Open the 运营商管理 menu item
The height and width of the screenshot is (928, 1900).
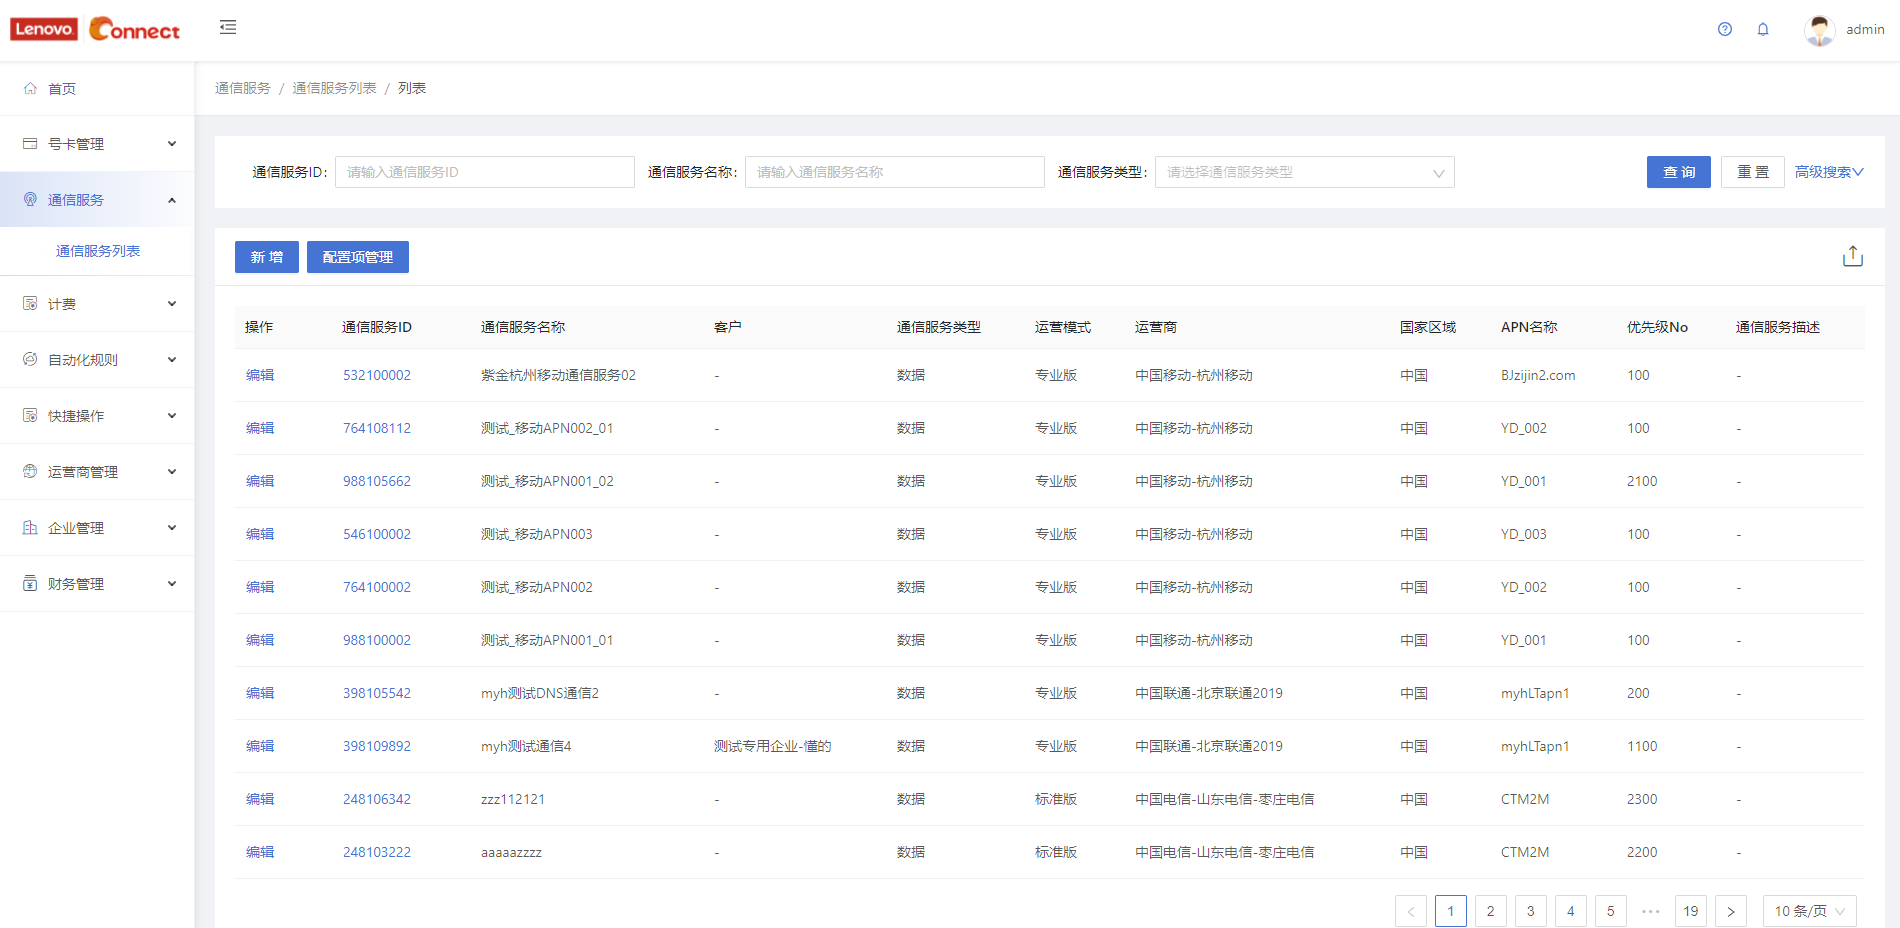pos(97,472)
